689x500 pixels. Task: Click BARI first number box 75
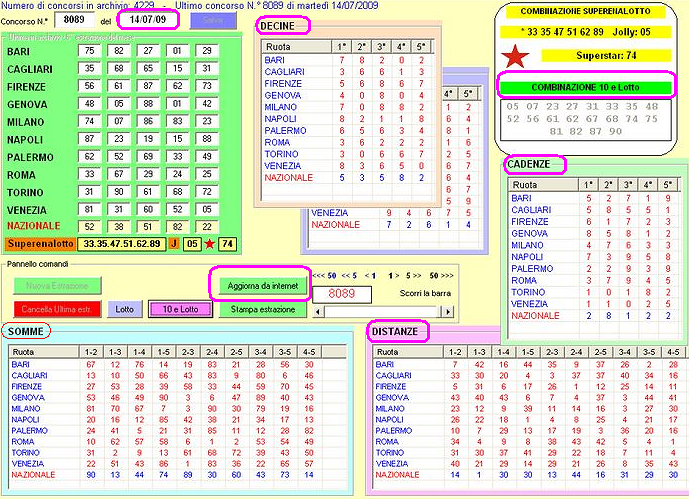[x=90, y=51]
